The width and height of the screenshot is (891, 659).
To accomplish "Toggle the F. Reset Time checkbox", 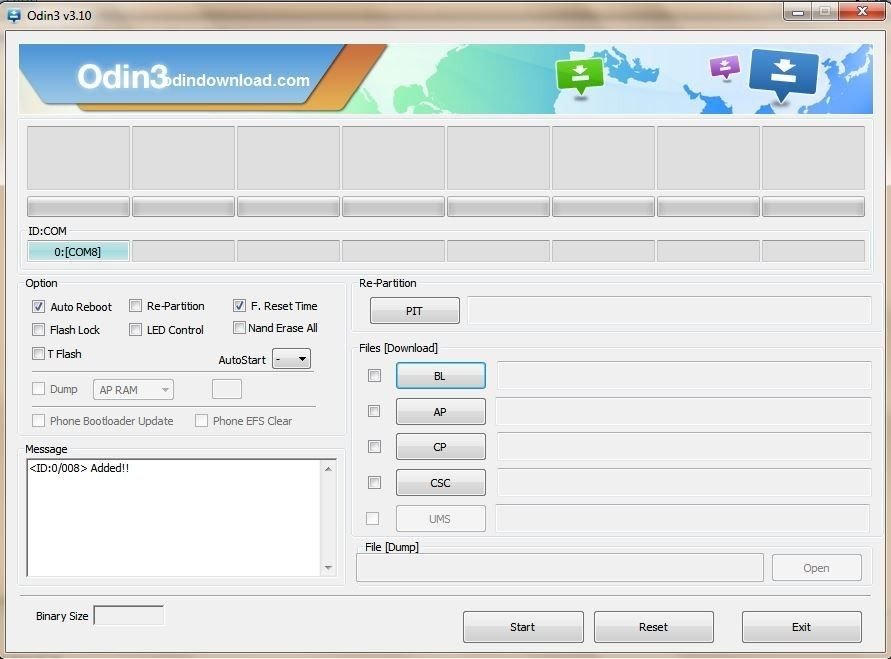I will coord(239,306).
